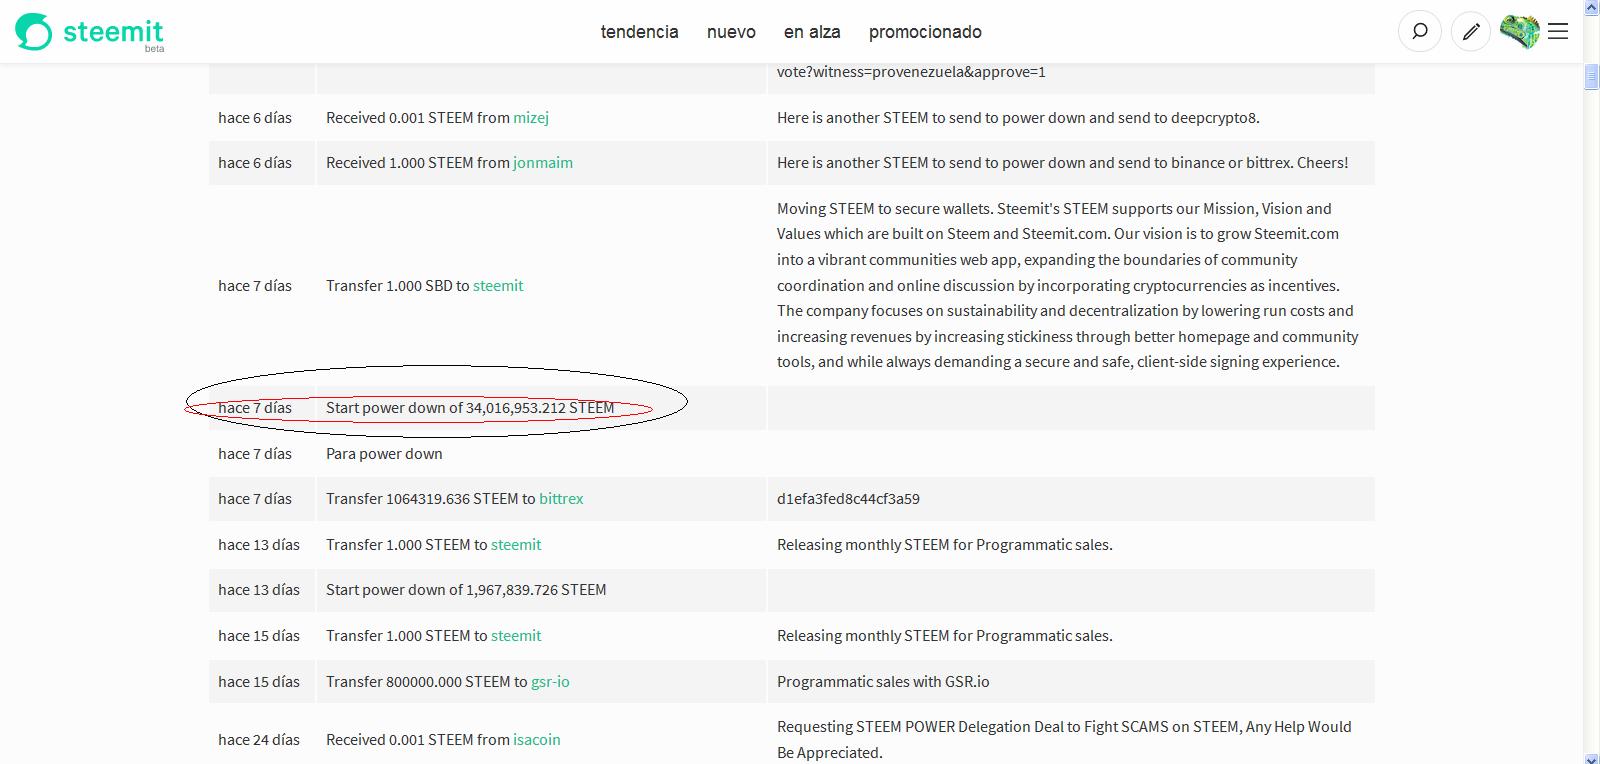This screenshot has width=1600, height=764.
Task: Open the search magnifier icon
Action: [x=1419, y=32]
